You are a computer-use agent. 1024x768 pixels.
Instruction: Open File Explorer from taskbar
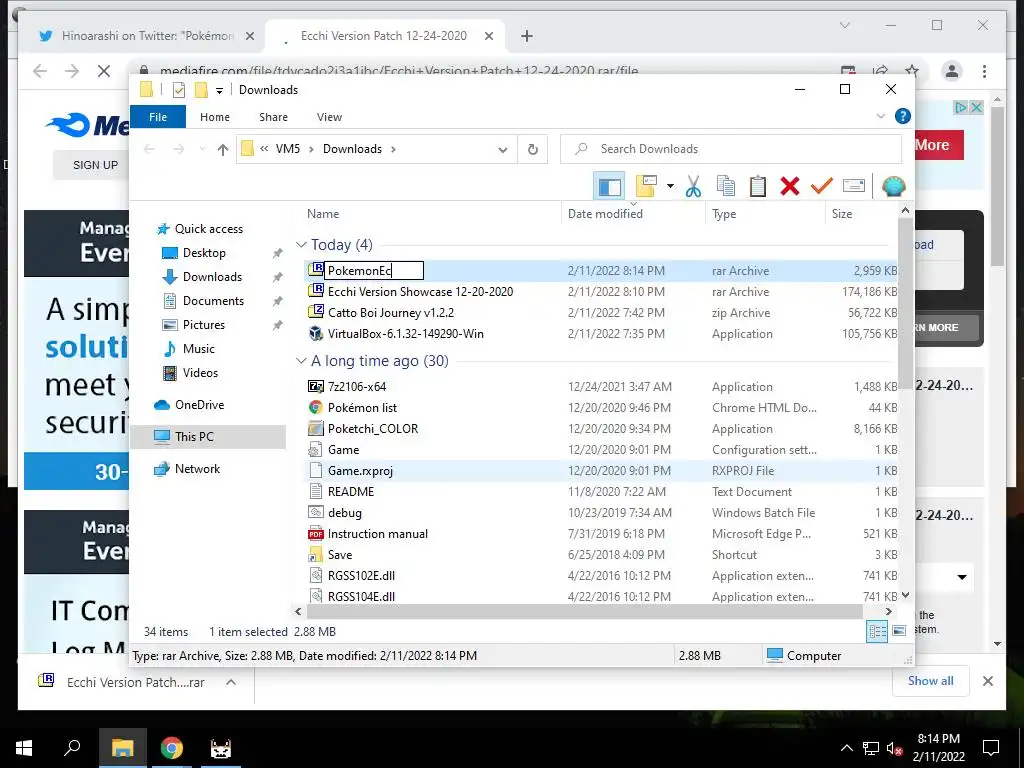click(x=123, y=748)
